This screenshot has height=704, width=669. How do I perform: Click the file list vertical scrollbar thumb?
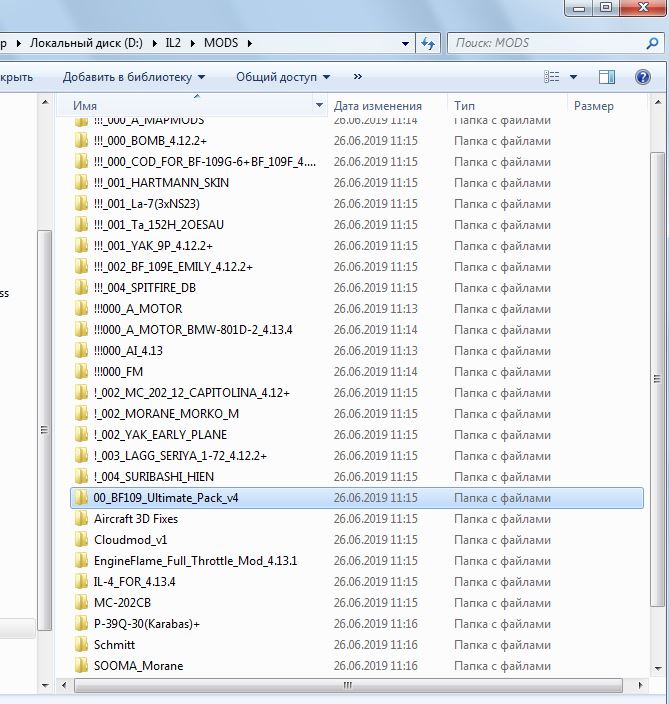tap(658, 379)
